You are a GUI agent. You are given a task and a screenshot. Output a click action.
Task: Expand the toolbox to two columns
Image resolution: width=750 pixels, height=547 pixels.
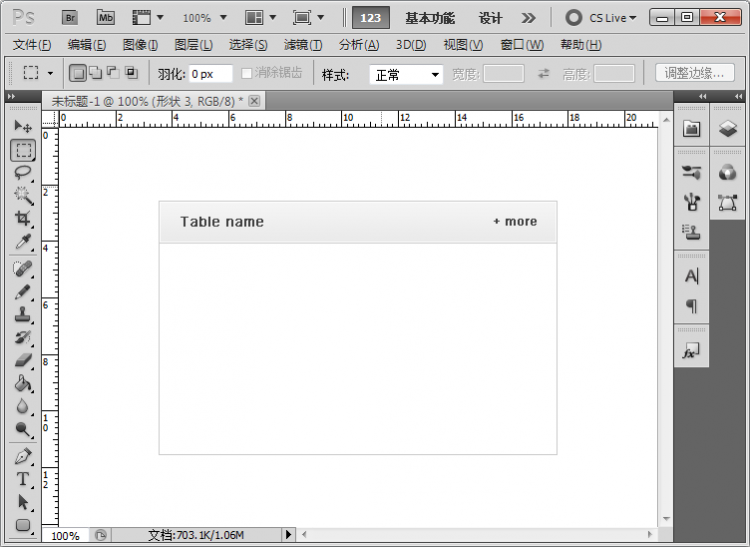coord(11,96)
